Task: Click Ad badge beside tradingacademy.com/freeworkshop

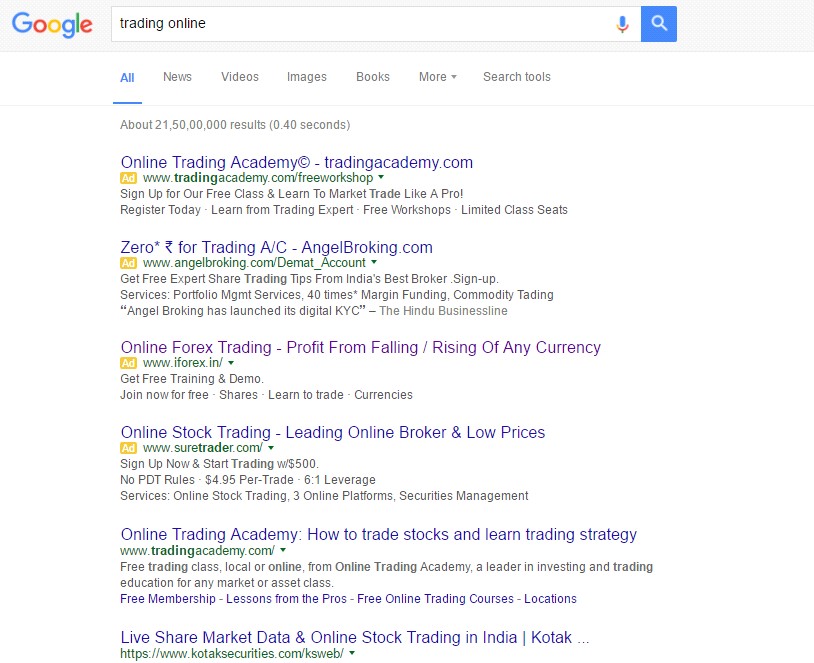Action: [x=129, y=178]
